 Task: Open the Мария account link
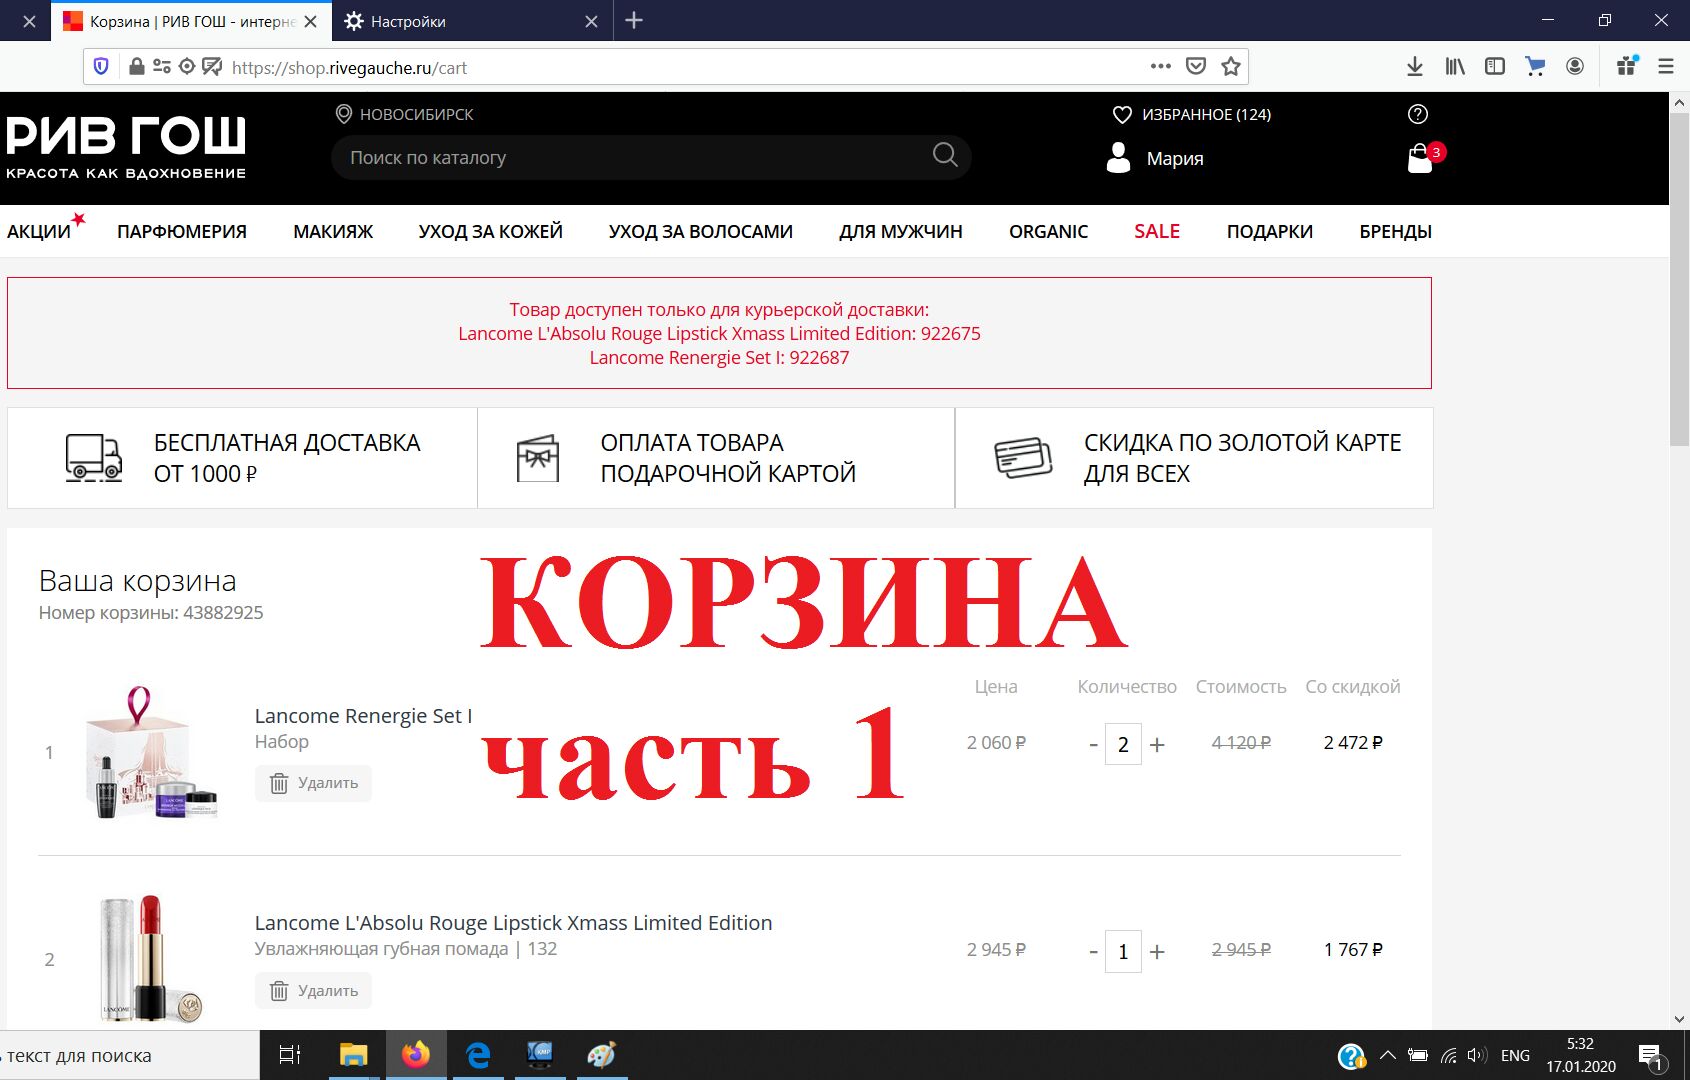pos(1175,158)
